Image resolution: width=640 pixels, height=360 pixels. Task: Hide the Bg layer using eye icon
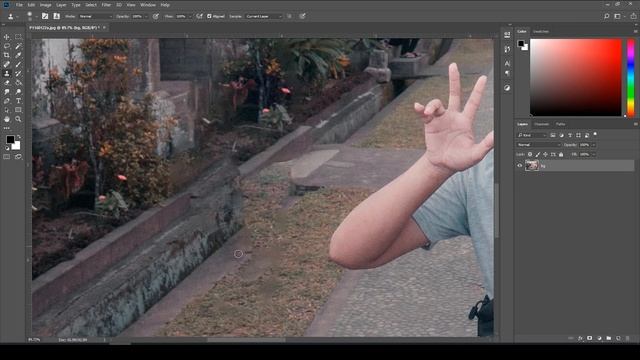(520, 166)
